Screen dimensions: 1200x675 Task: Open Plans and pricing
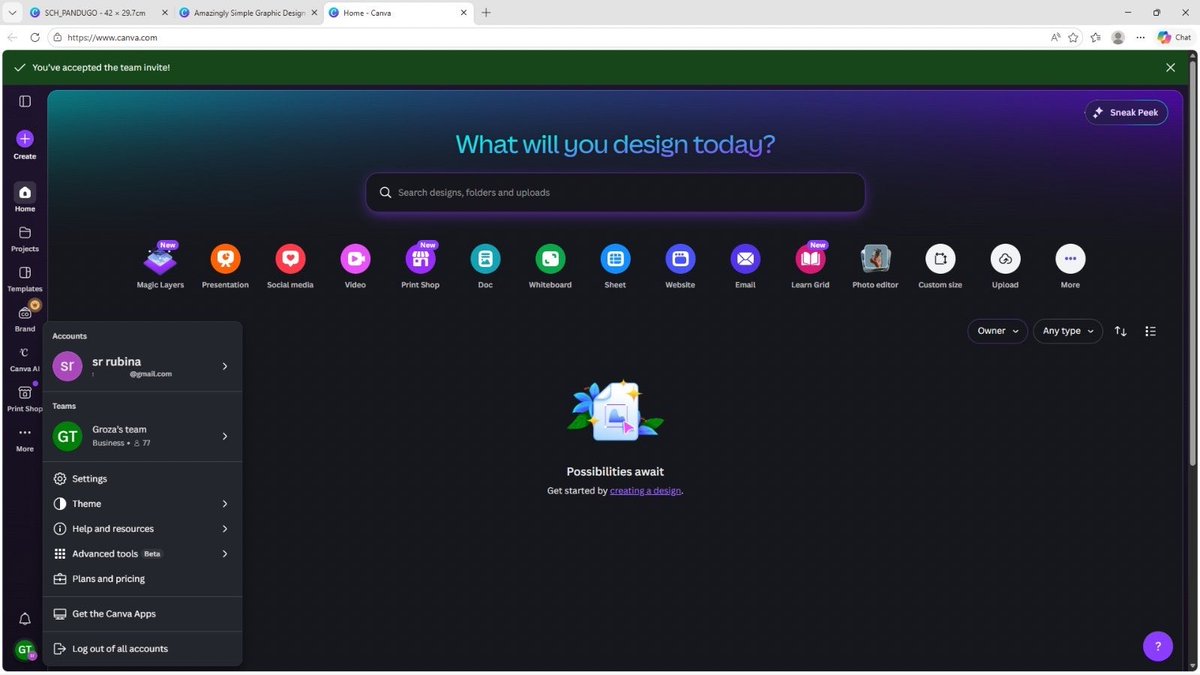pyautogui.click(x=142, y=579)
